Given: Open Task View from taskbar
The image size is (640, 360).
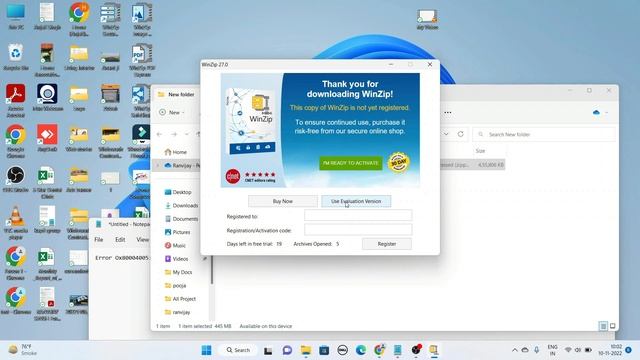Looking at the screenshot, I should 268,350.
